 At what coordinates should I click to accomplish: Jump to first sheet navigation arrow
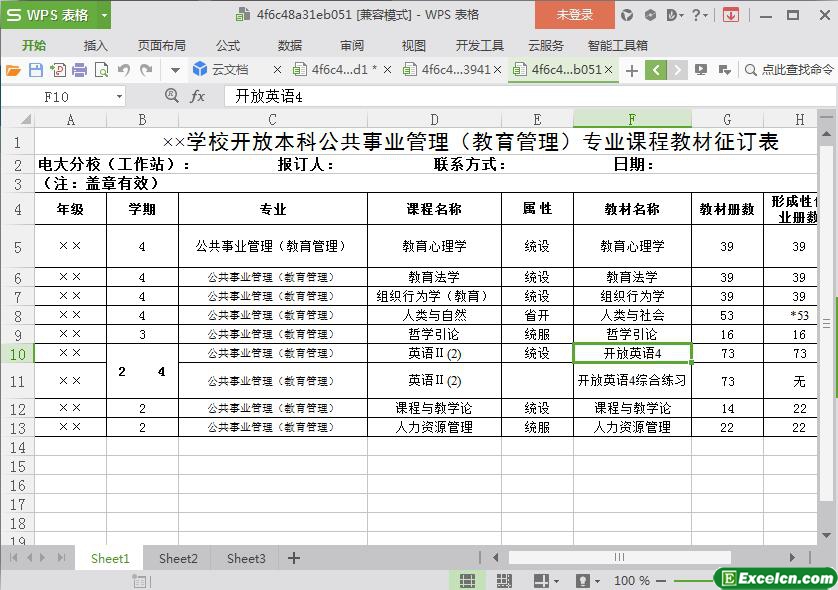[13, 558]
